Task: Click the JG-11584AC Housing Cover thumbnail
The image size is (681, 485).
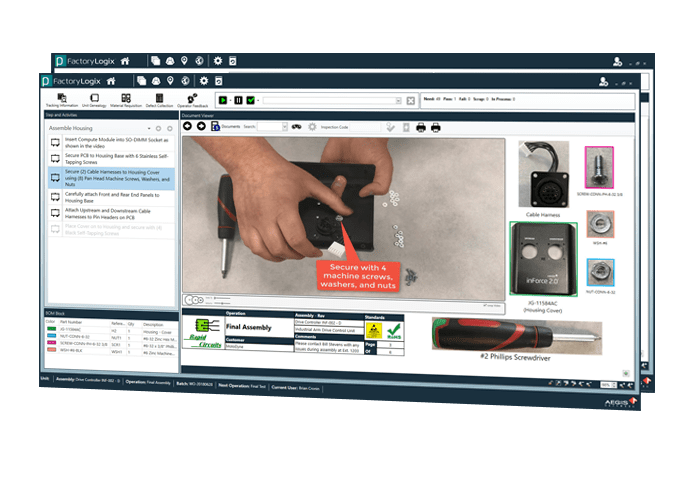Action: [543, 259]
